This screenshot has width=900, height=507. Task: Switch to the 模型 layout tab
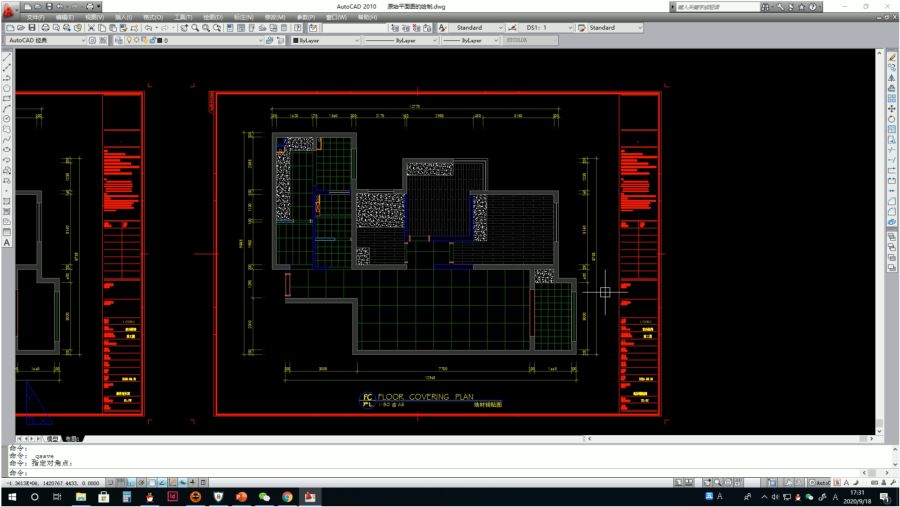(x=52, y=438)
